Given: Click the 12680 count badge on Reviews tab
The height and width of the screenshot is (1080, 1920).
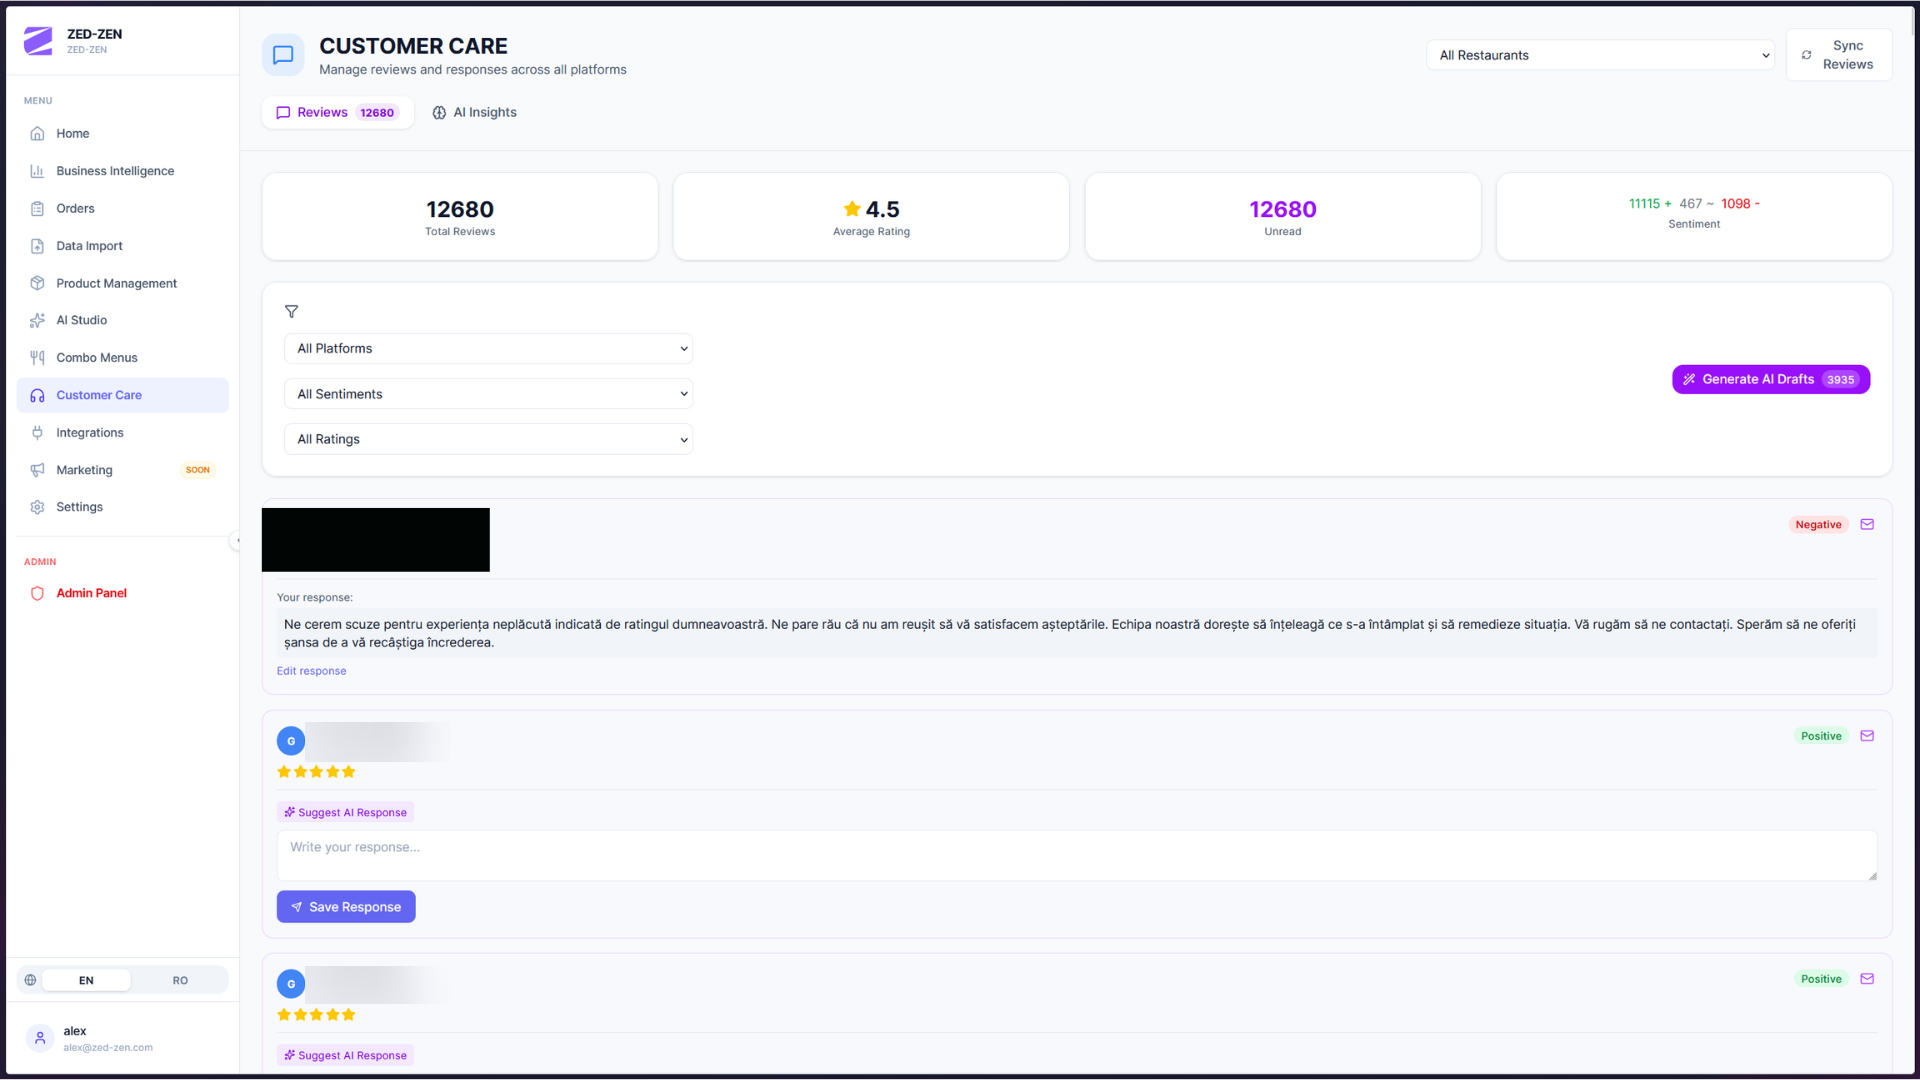Looking at the screenshot, I should [377, 112].
